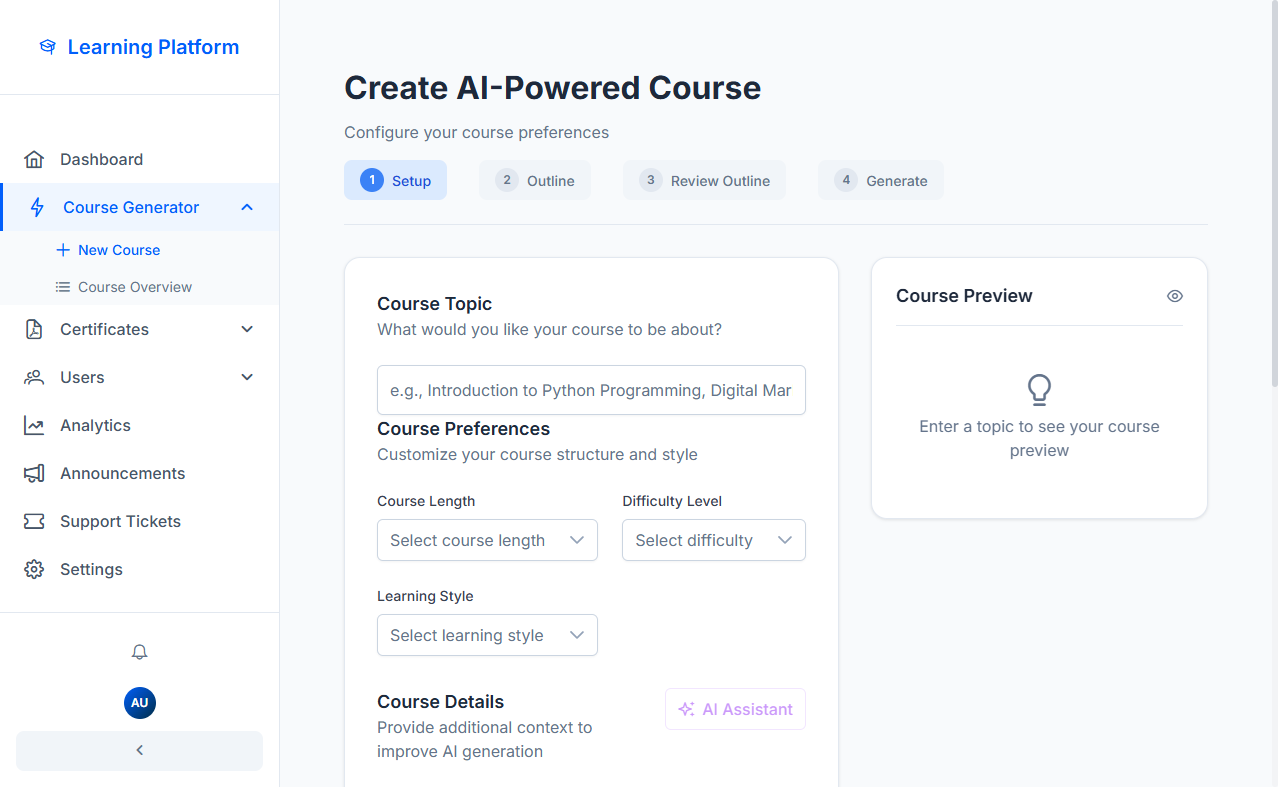Screen dimensions: 1278x787
Task: Open the Difficulty Level dropdown
Action: point(713,540)
